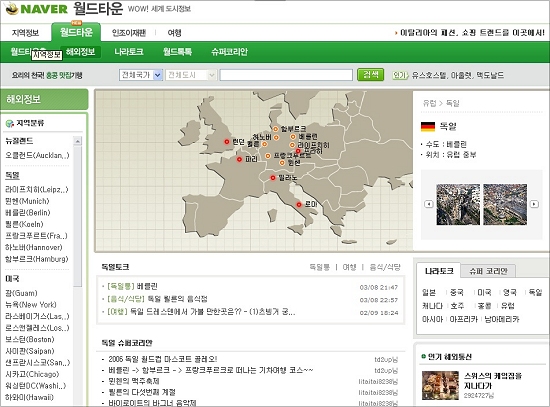Click 보스턴(Boston) in region list

click(29, 339)
